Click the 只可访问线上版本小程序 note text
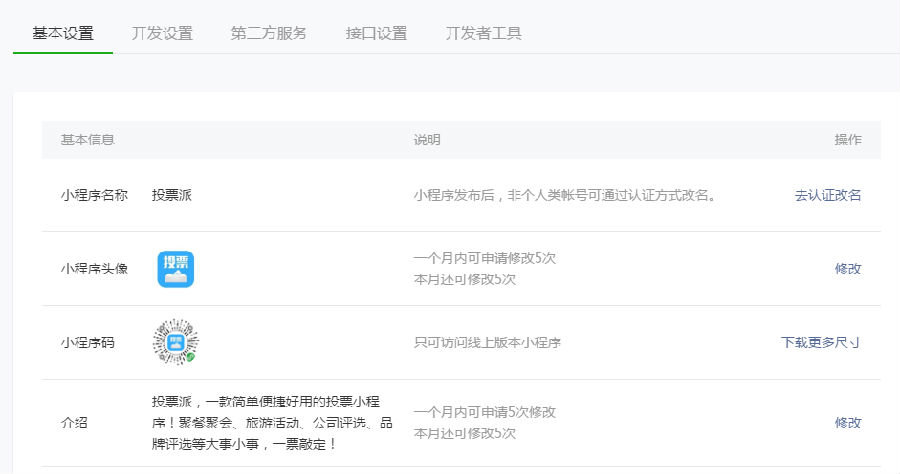 coord(487,342)
